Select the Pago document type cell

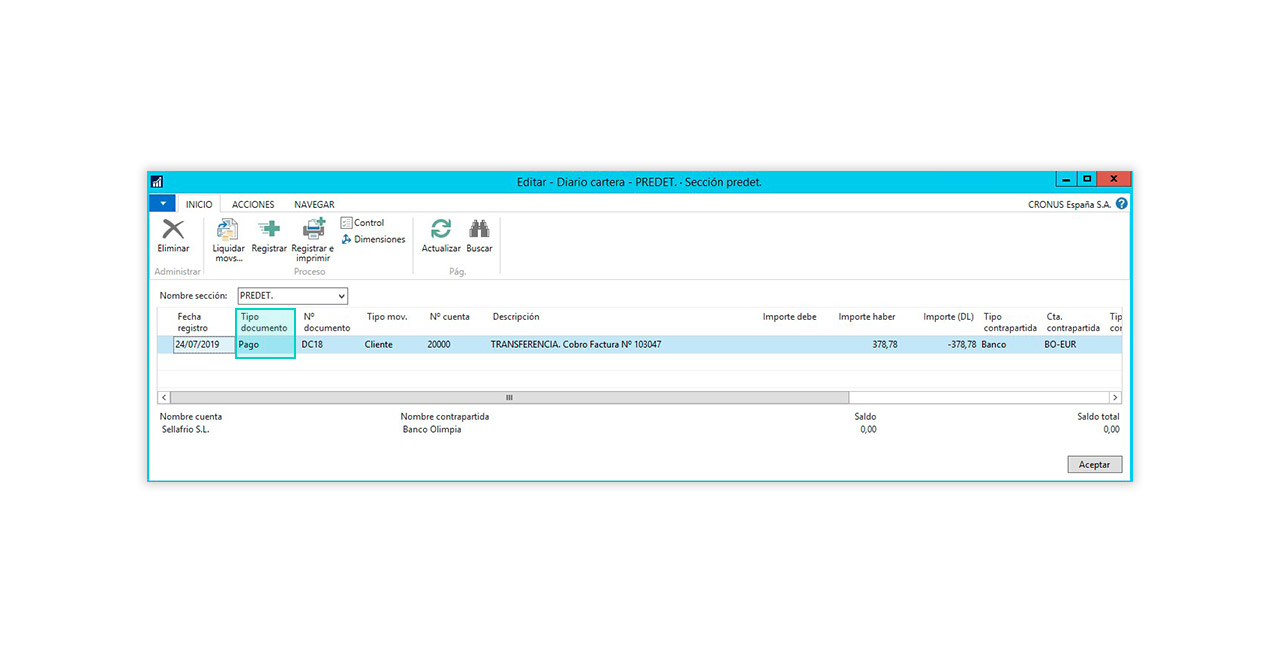[265, 345]
